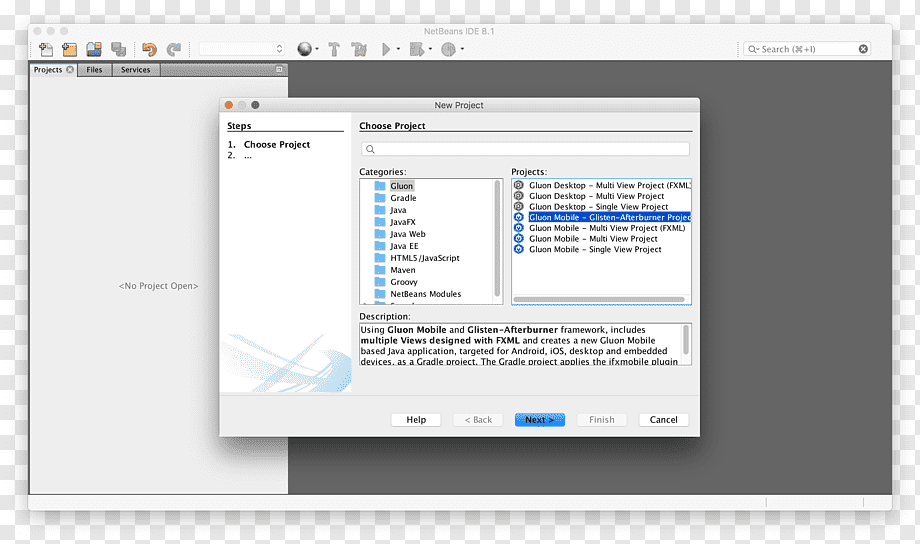Click the globe browser icon in the toolbar

click(304, 49)
